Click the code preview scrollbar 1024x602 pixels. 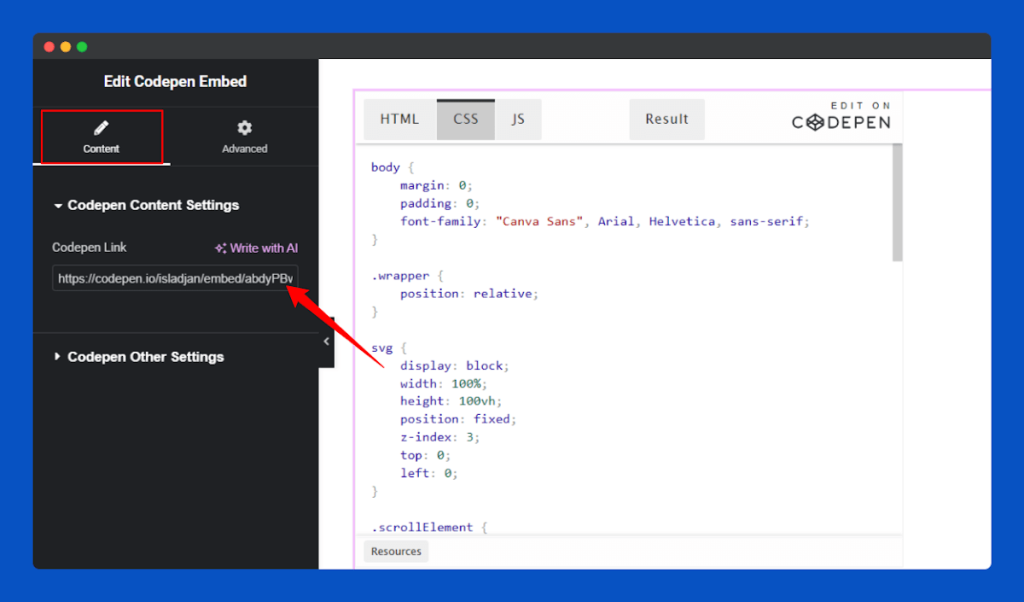pyautogui.click(x=895, y=200)
